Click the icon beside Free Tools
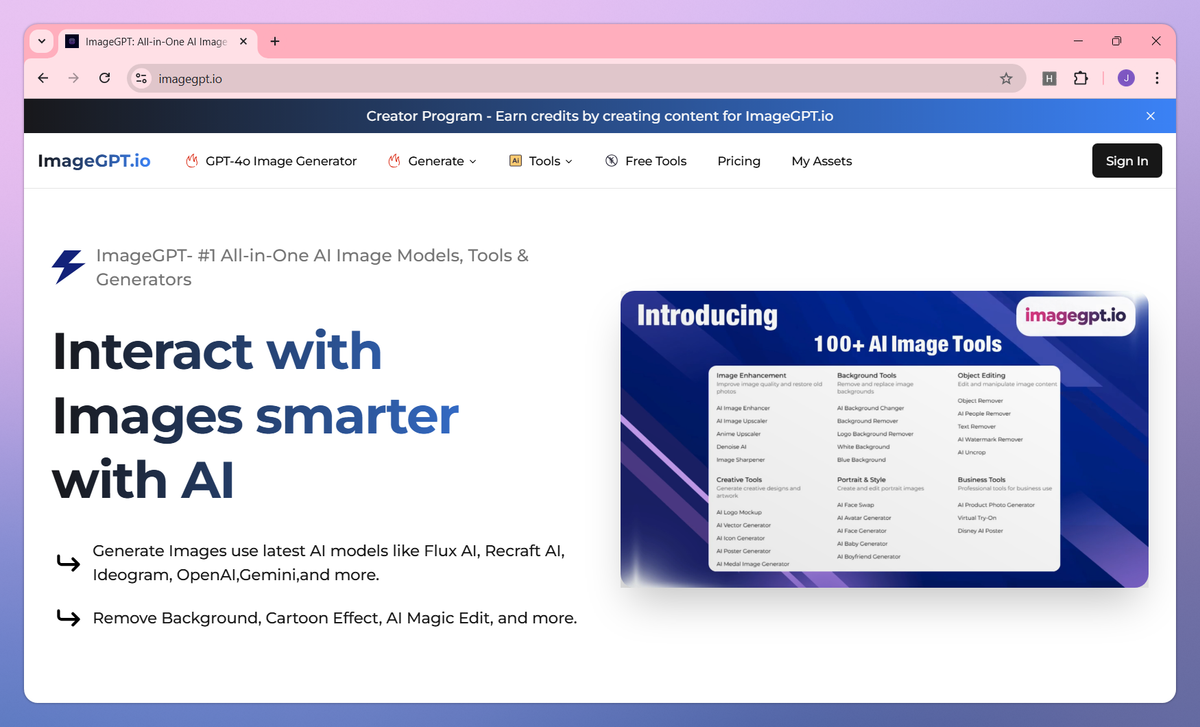The width and height of the screenshot is (1200, 727). point(612,161)
